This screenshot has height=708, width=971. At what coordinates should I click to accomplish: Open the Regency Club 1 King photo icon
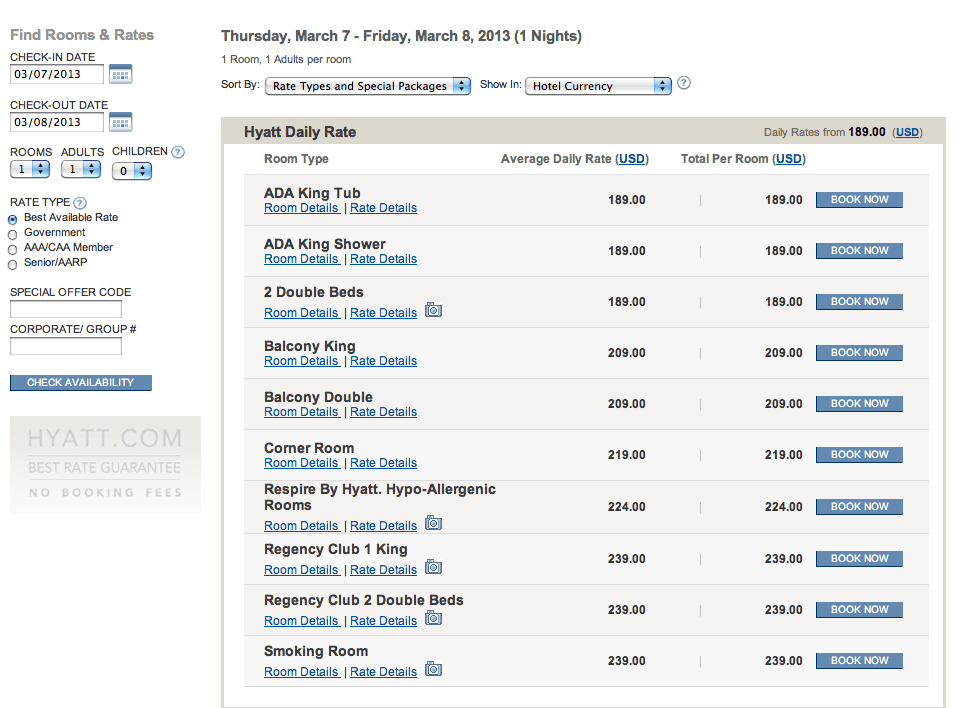[x=433, y=567]
